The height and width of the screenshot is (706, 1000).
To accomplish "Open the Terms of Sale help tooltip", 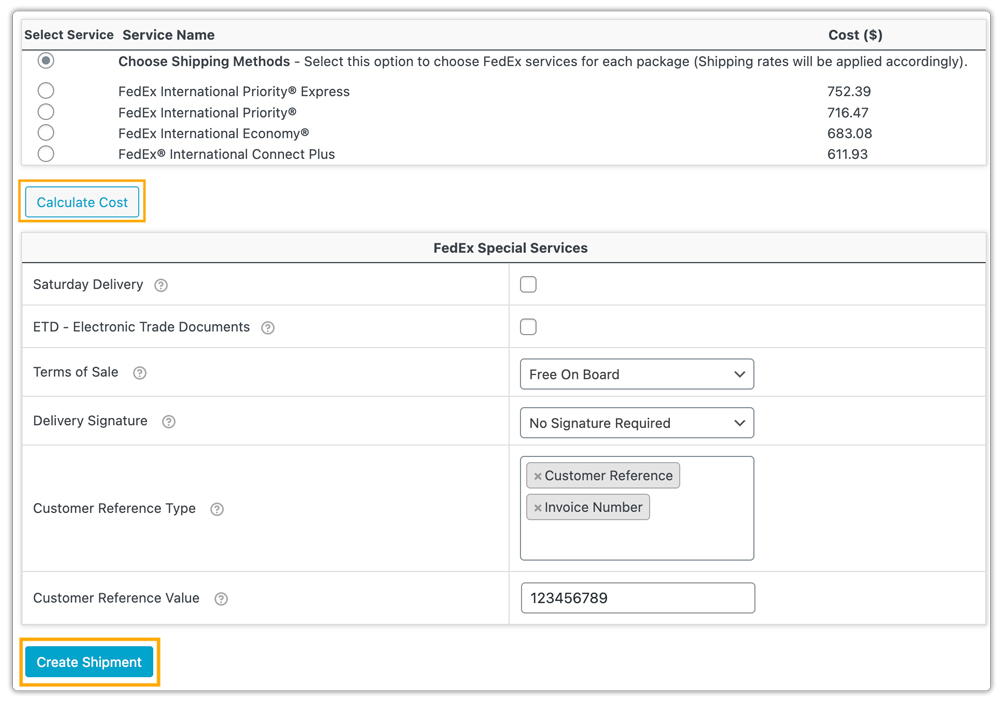I will (x=140, y=373).
